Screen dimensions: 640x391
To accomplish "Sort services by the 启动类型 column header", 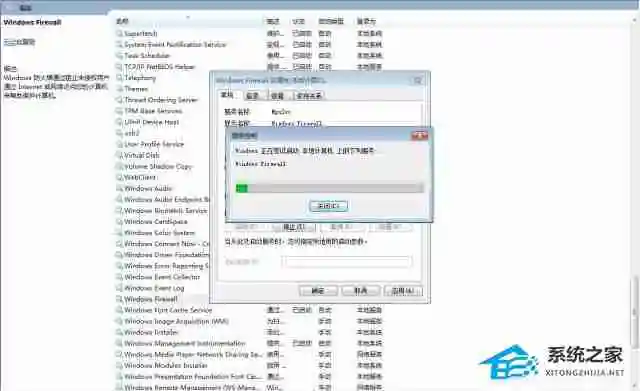I will tap(331, 21).
